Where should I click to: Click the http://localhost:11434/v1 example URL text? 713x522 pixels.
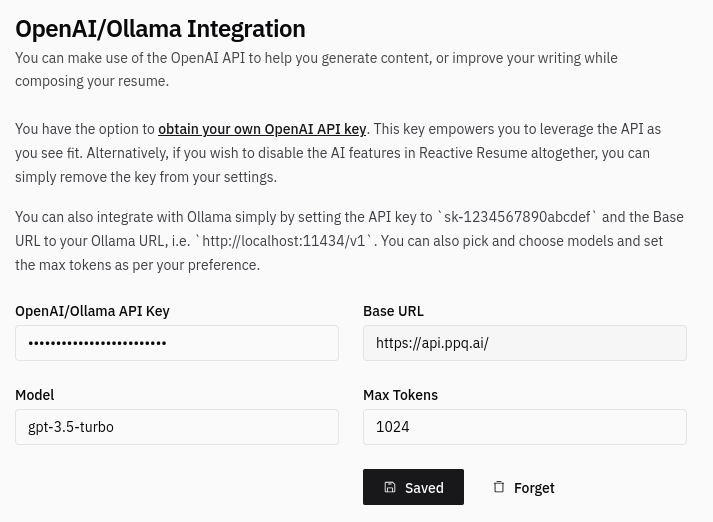coord(287,241)
